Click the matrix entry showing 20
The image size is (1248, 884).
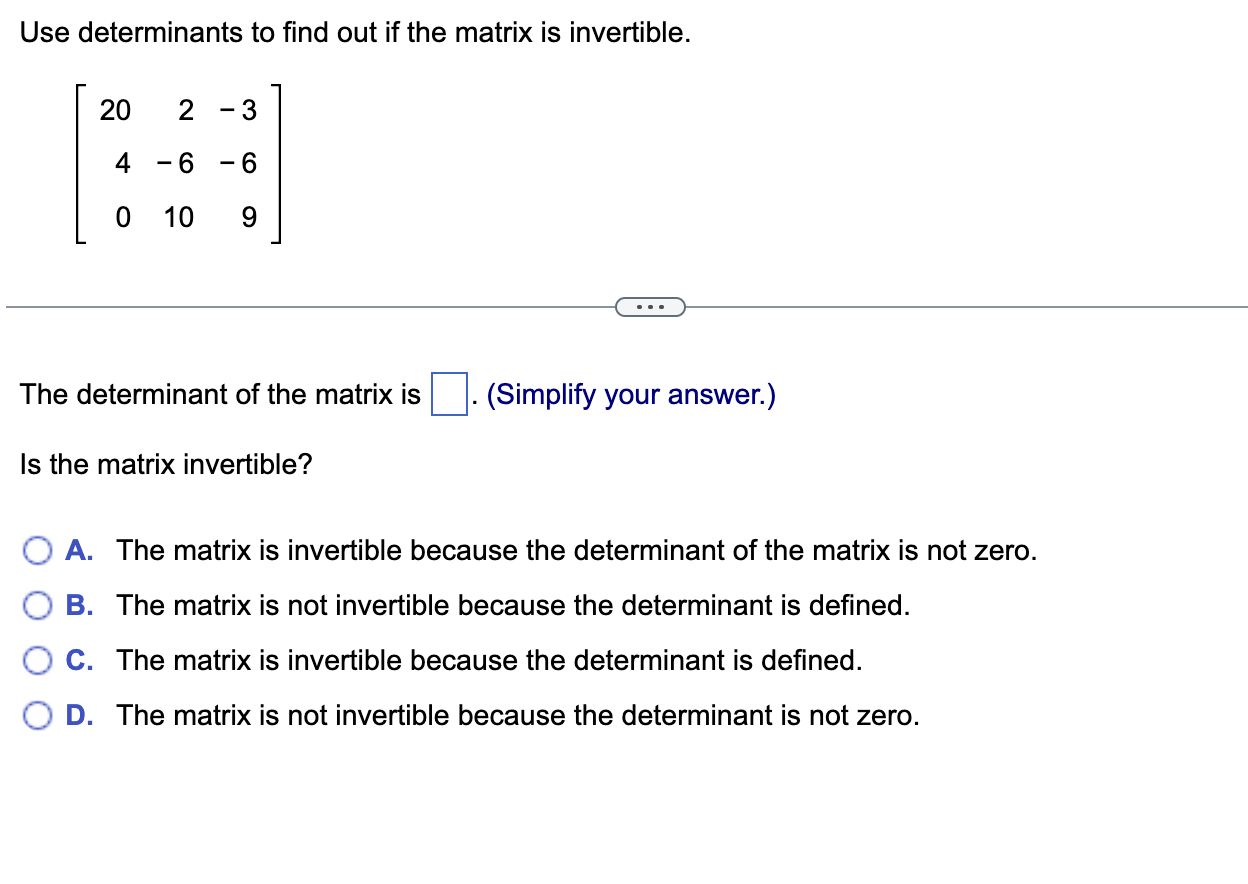pos(114,110)
